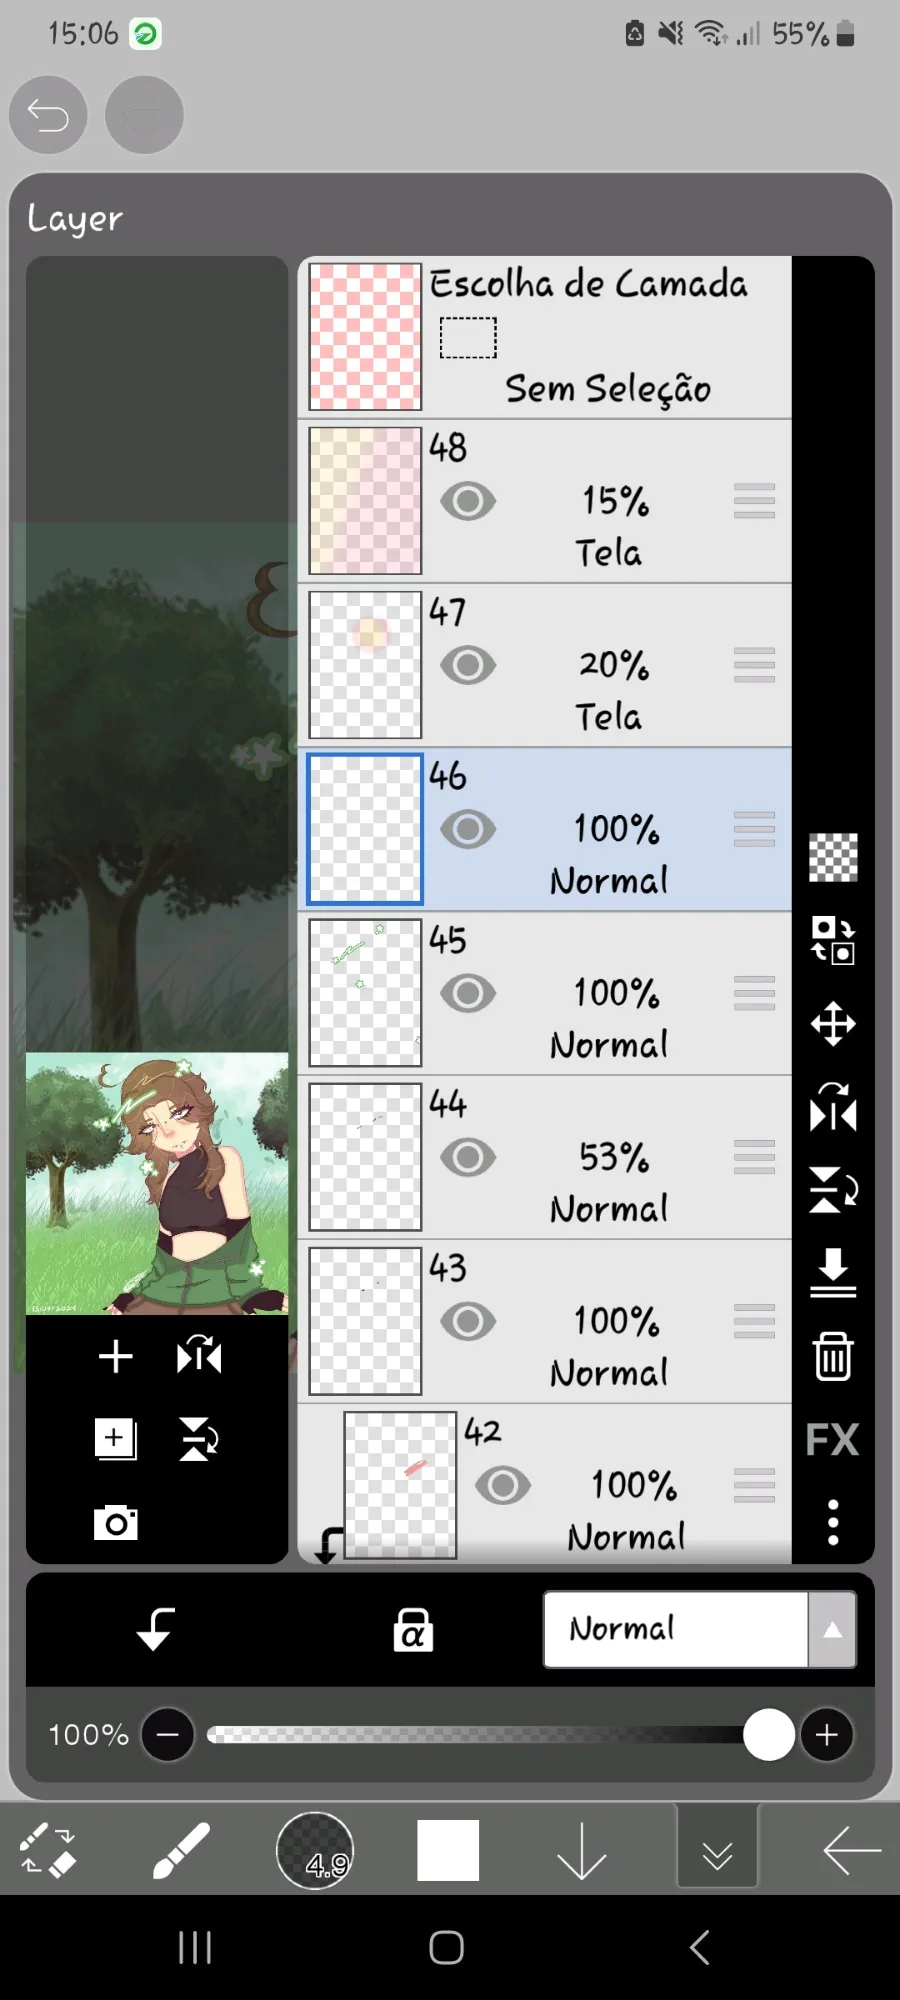Image resolution: width=900 pixels, height=2000 pixels.
Task: Open the Normal blend mode dropdown
Action: 699,1629
